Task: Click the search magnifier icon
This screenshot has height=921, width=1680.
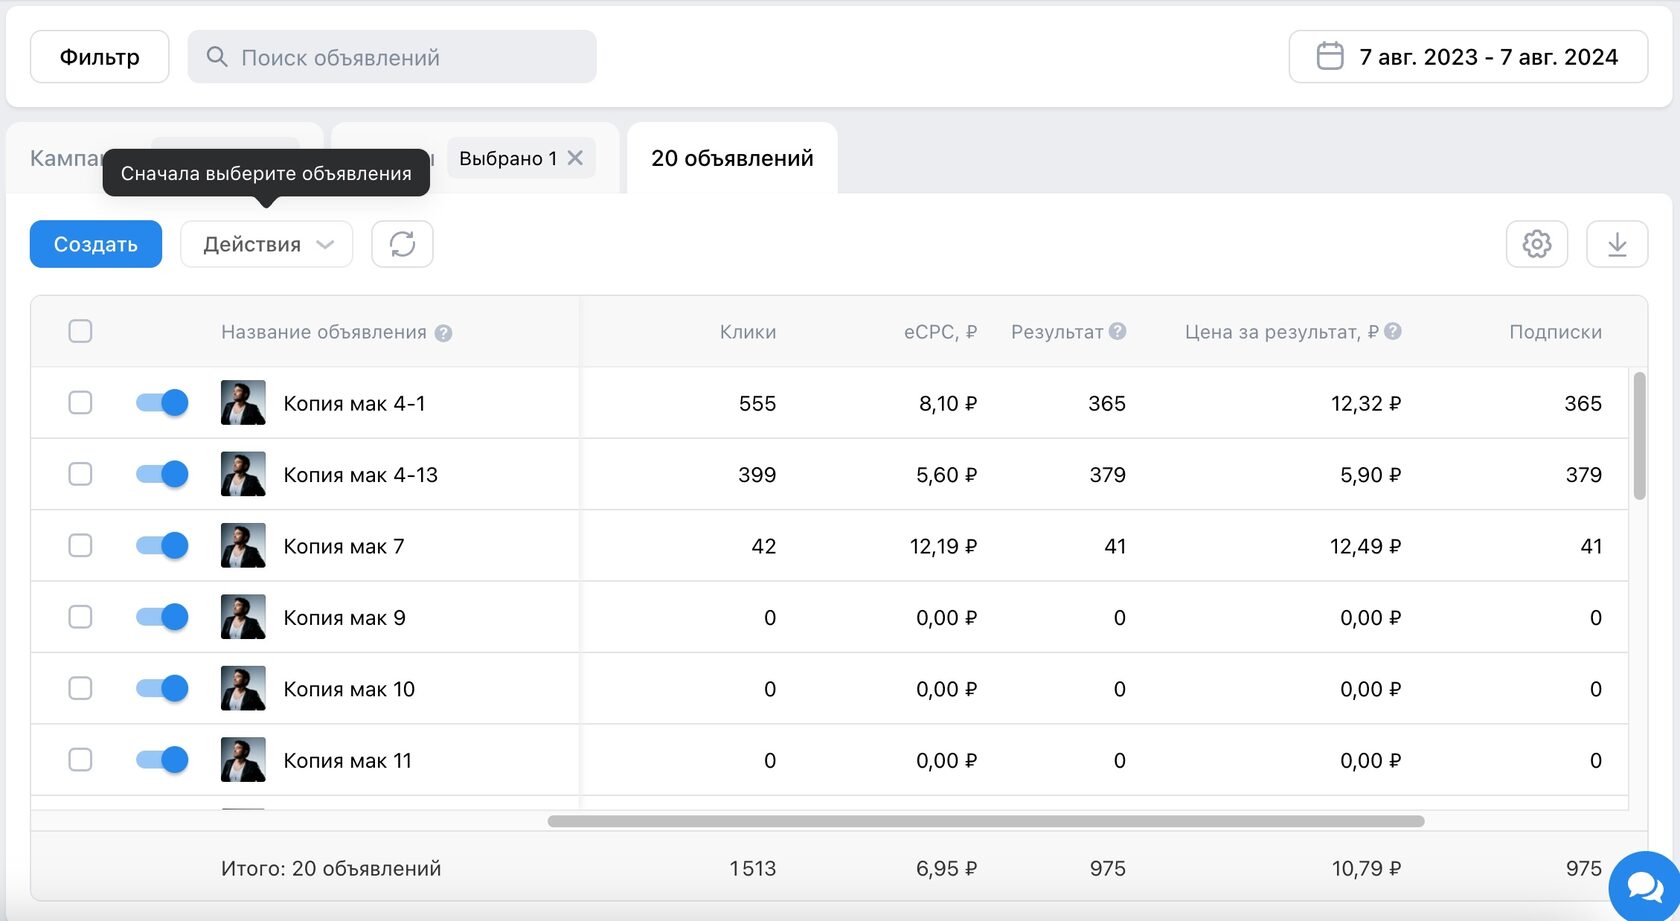Action: pyautogui.click(x=217, y=57)
